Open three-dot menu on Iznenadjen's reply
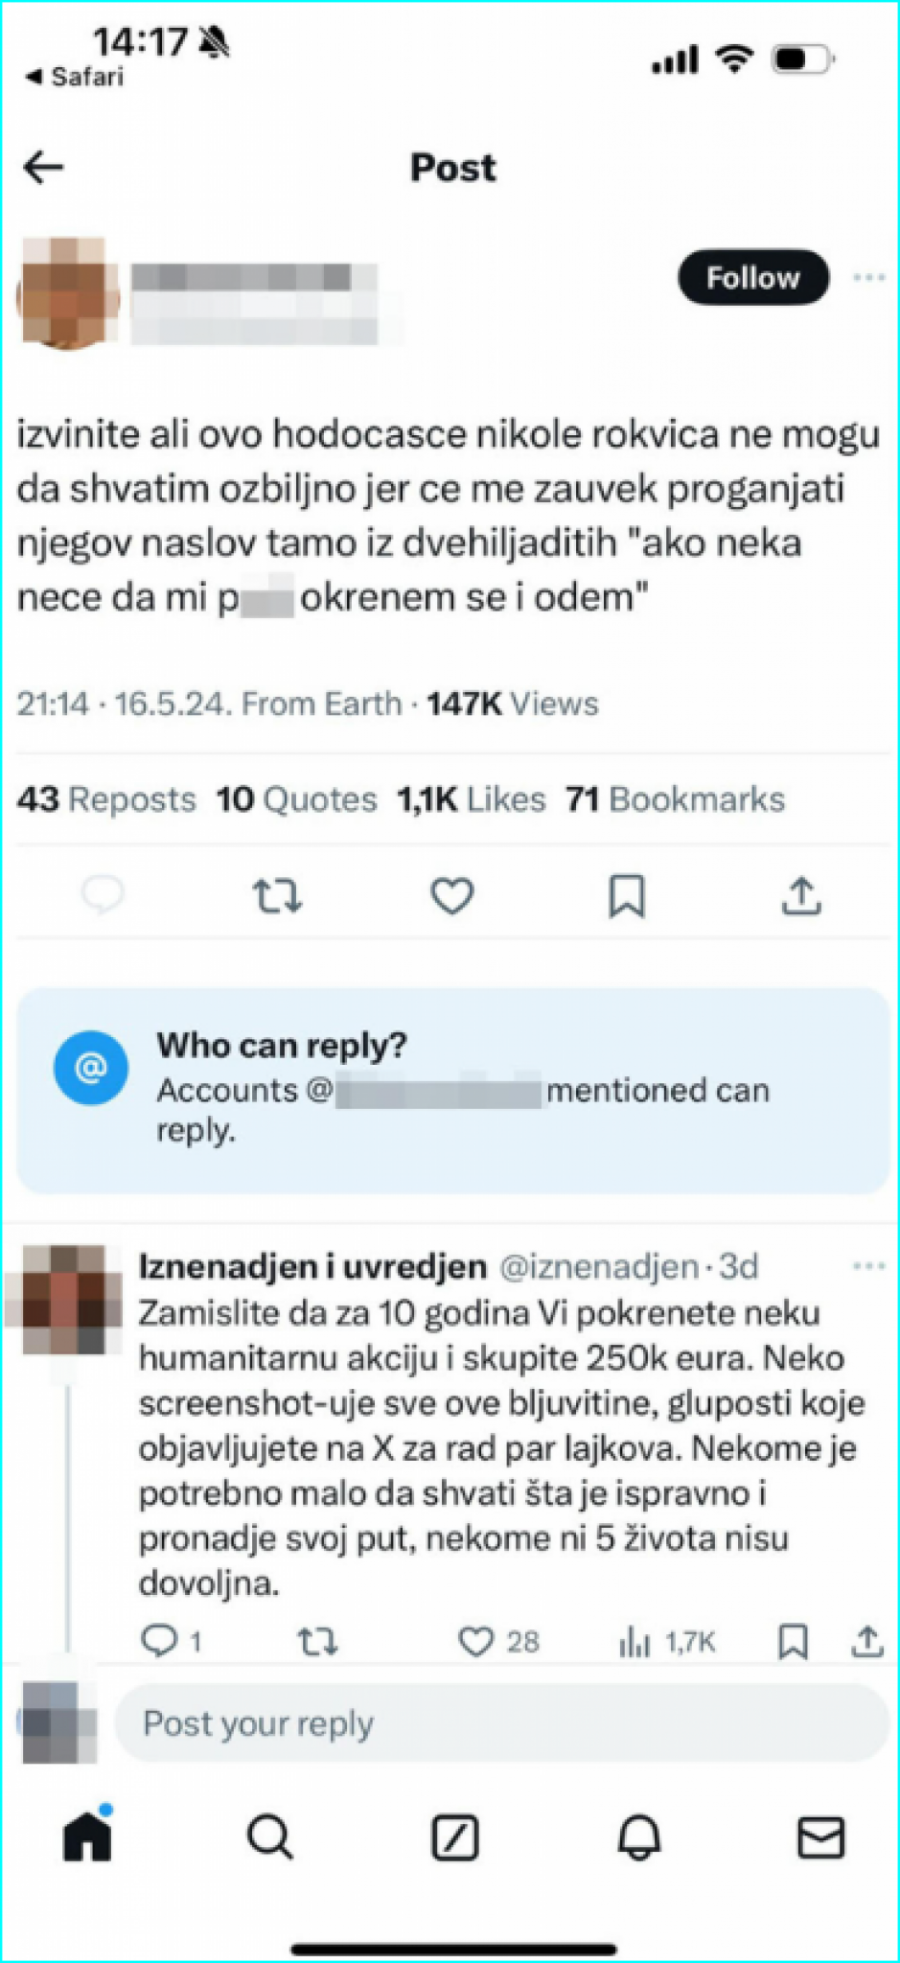 [x=868, y=1266]
